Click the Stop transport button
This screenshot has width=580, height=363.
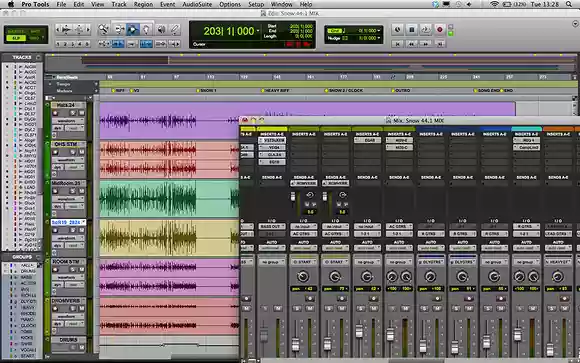[411, 30]
